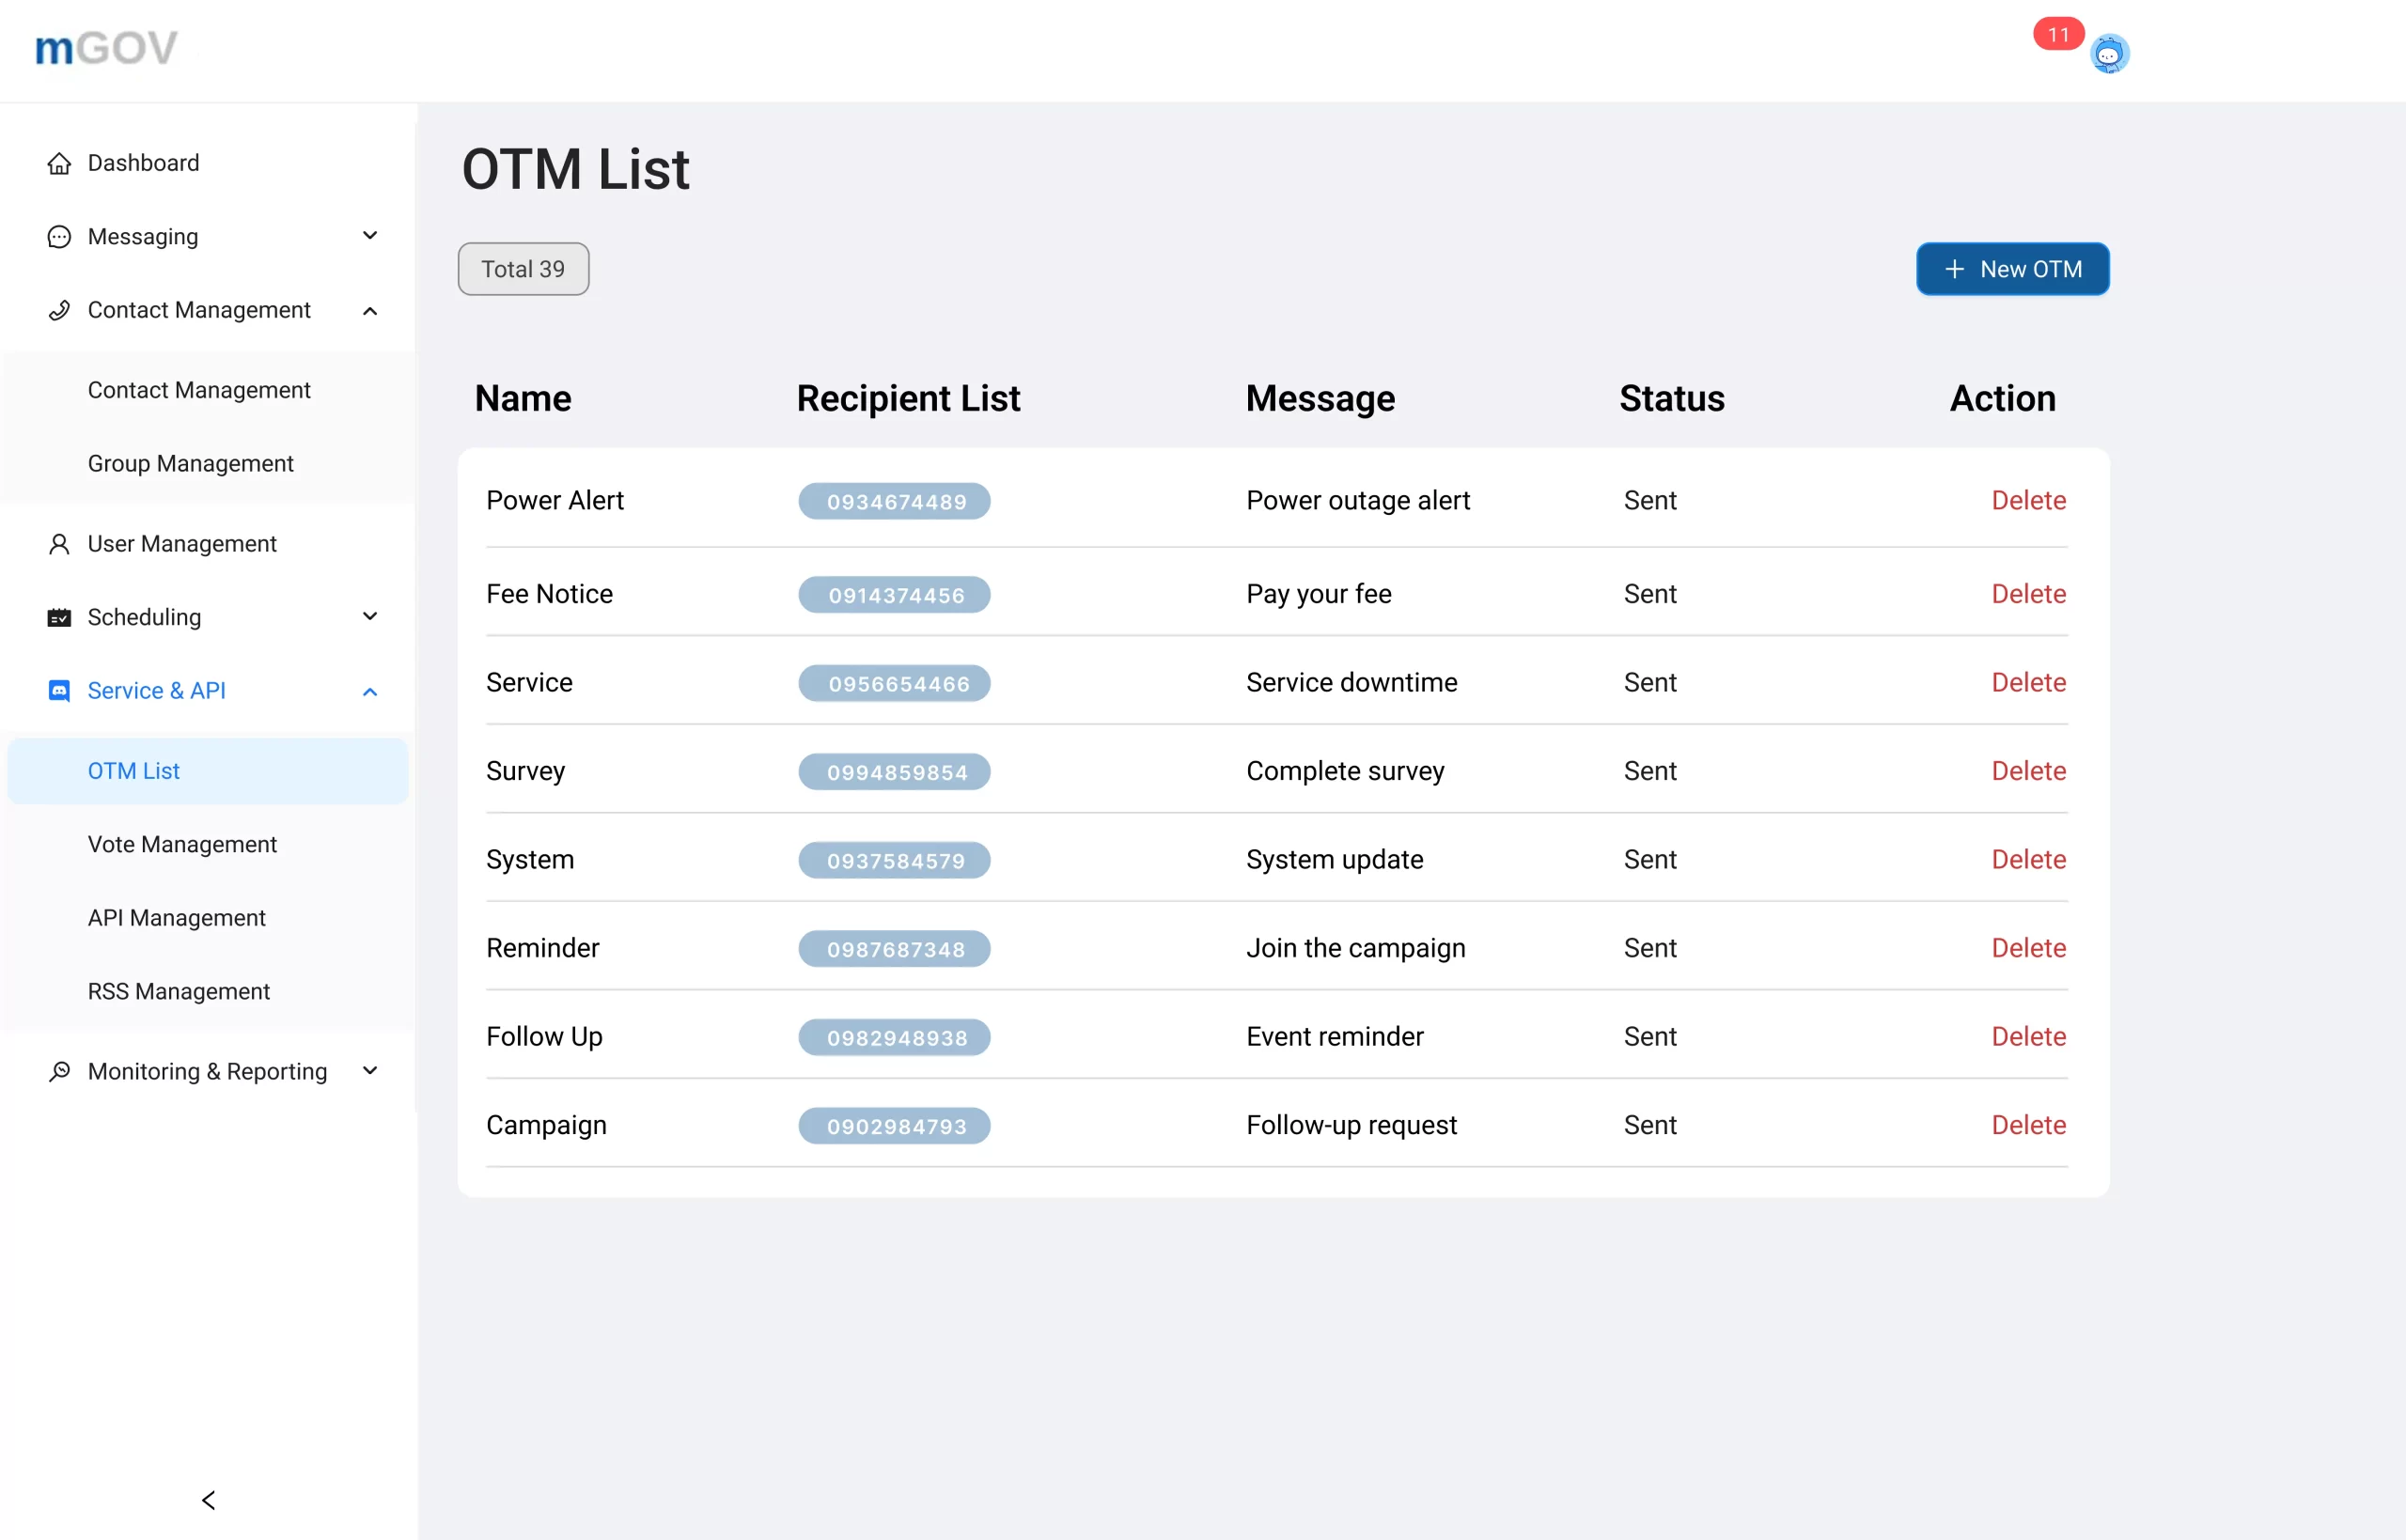Image resolution: width=2406 pixels, height=1540 pixels.
Task: Expand the Scheduling chevron
Action: pyautogui.click(x=370, y=616)
